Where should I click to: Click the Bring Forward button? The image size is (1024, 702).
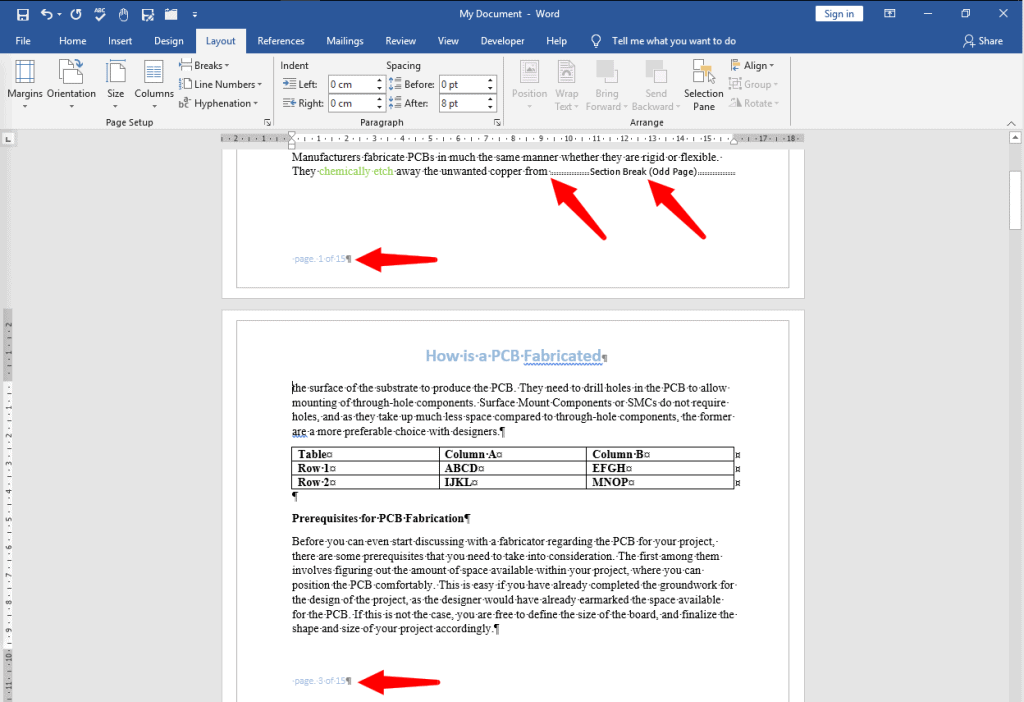pos(606,85)
